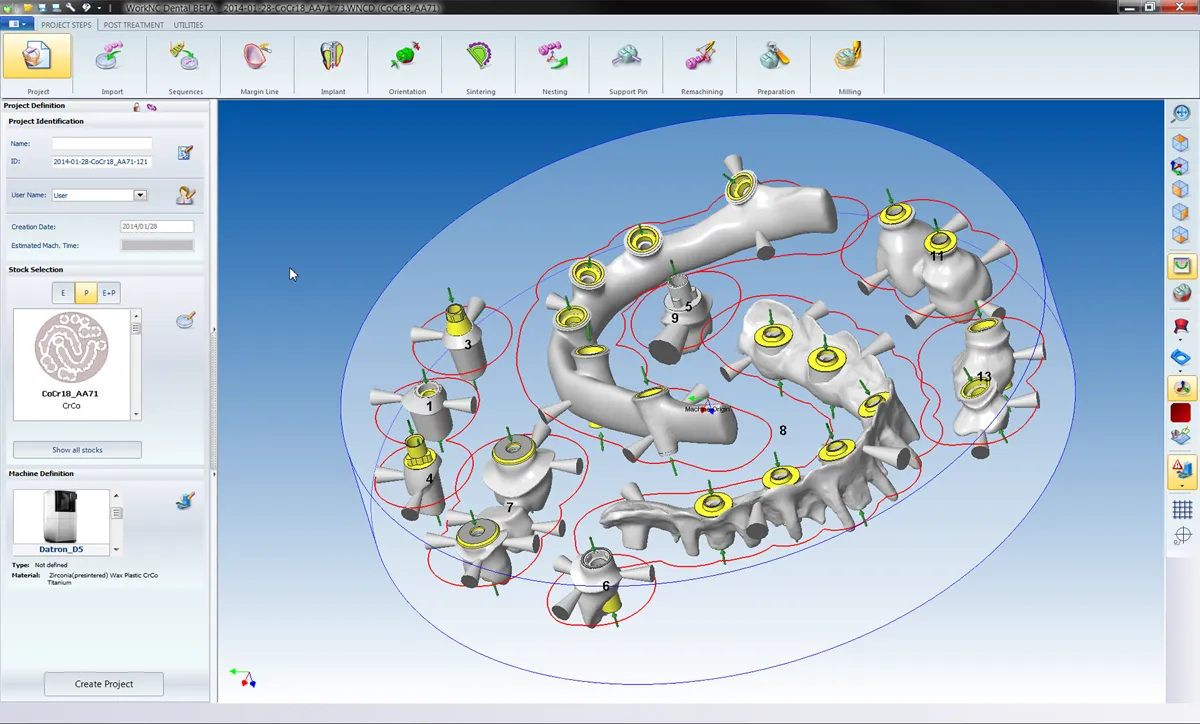
Task: Toggle the P stock filter button
Action: tap(86, 293)
